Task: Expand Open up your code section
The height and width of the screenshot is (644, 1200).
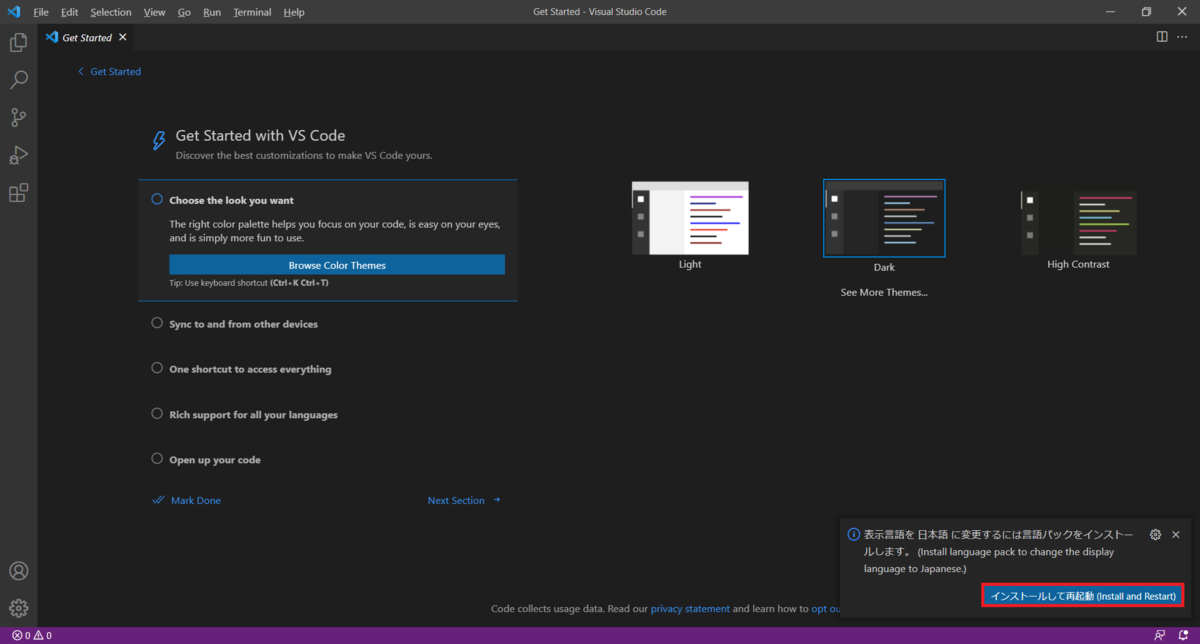Action: (215, 460)
